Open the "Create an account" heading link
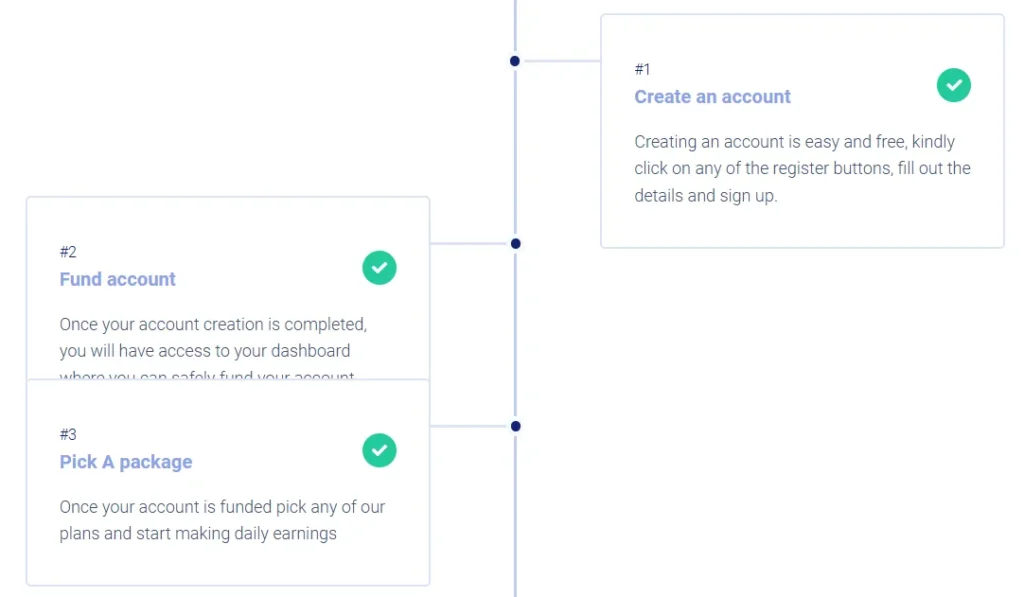The image size is (1024, 597). pos(712,97)
